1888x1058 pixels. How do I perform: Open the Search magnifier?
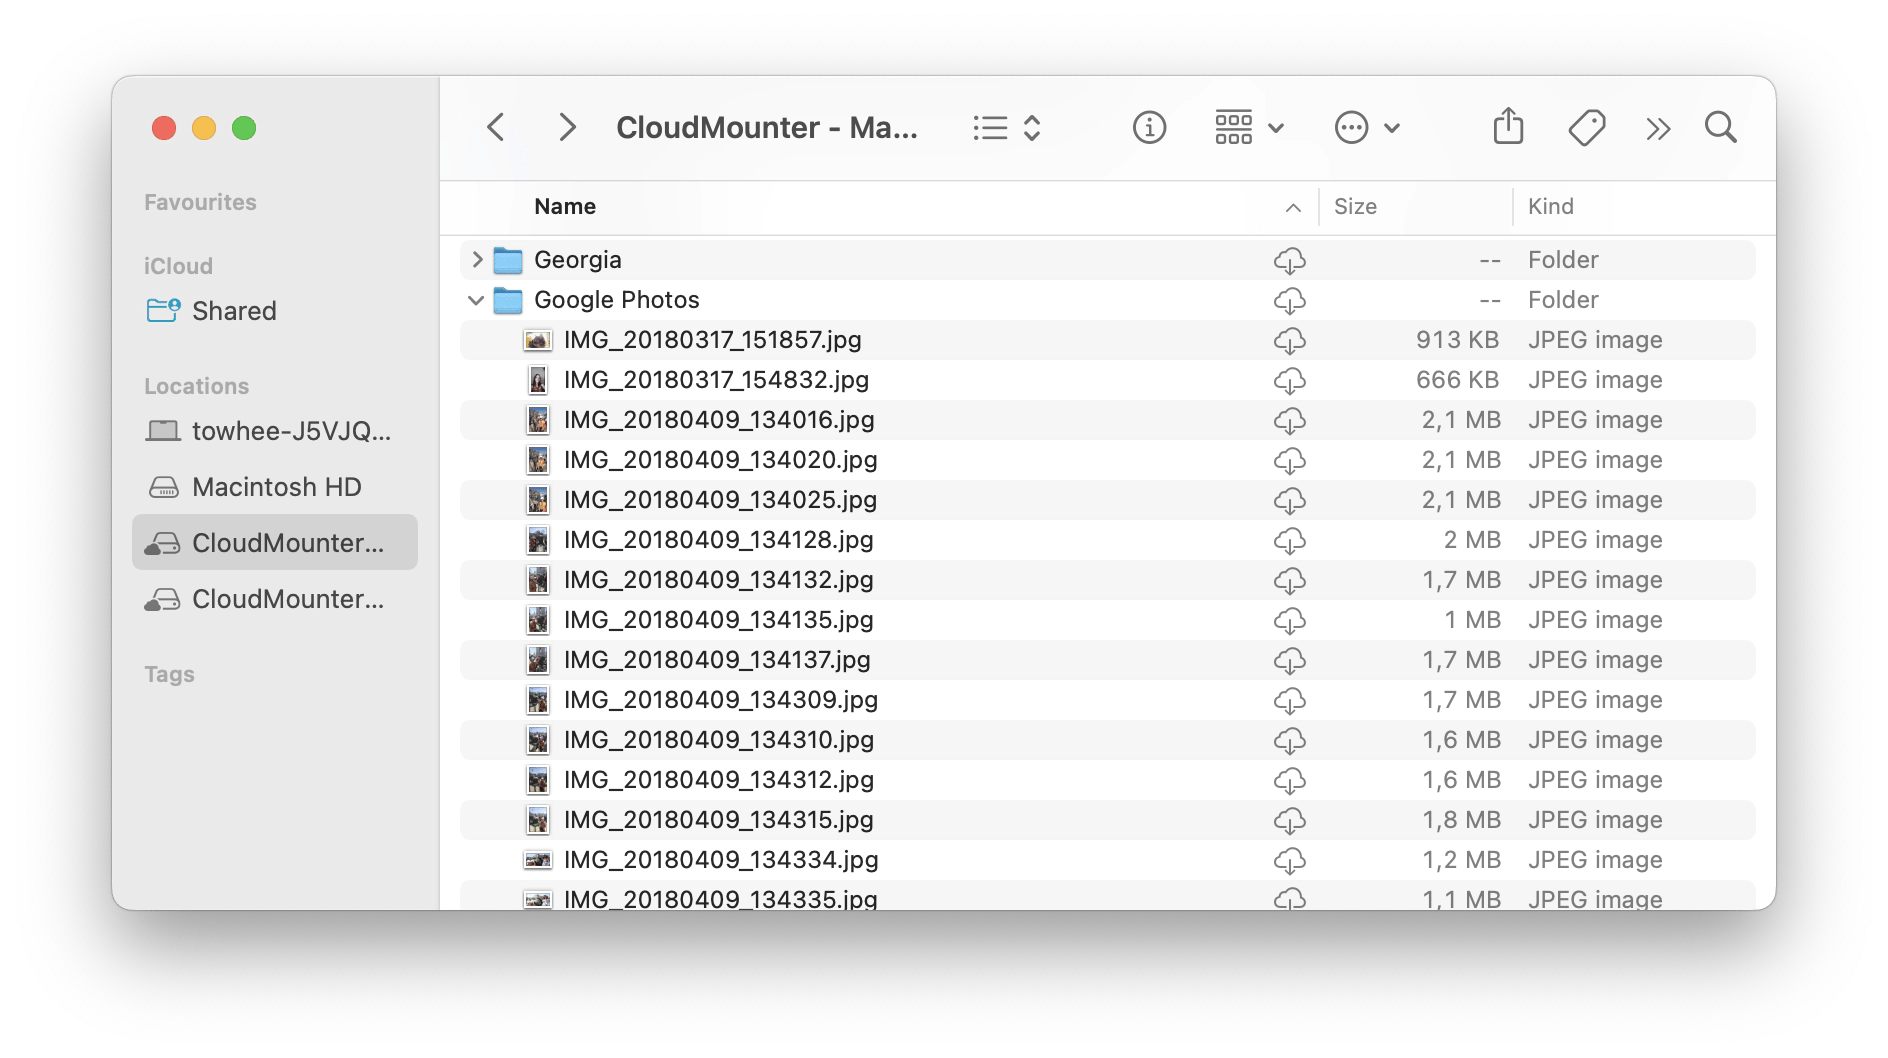pyautogui.click(x=1721, y=128)
